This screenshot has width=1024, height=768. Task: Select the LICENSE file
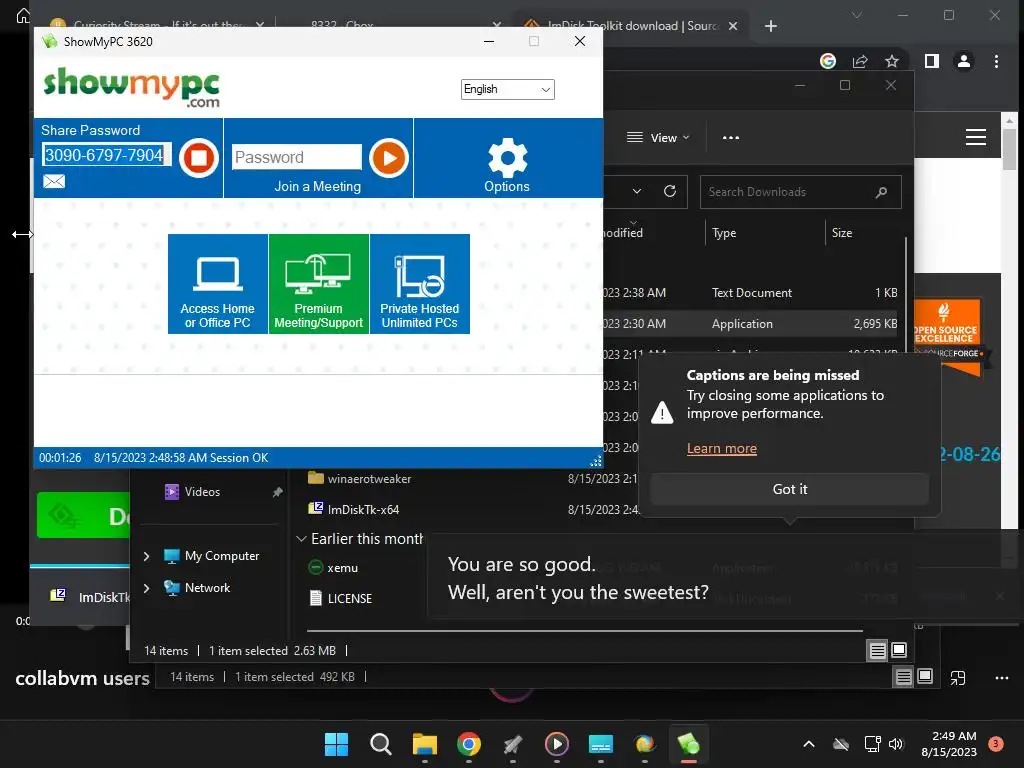pyautogui.click(x=349, y=598)
